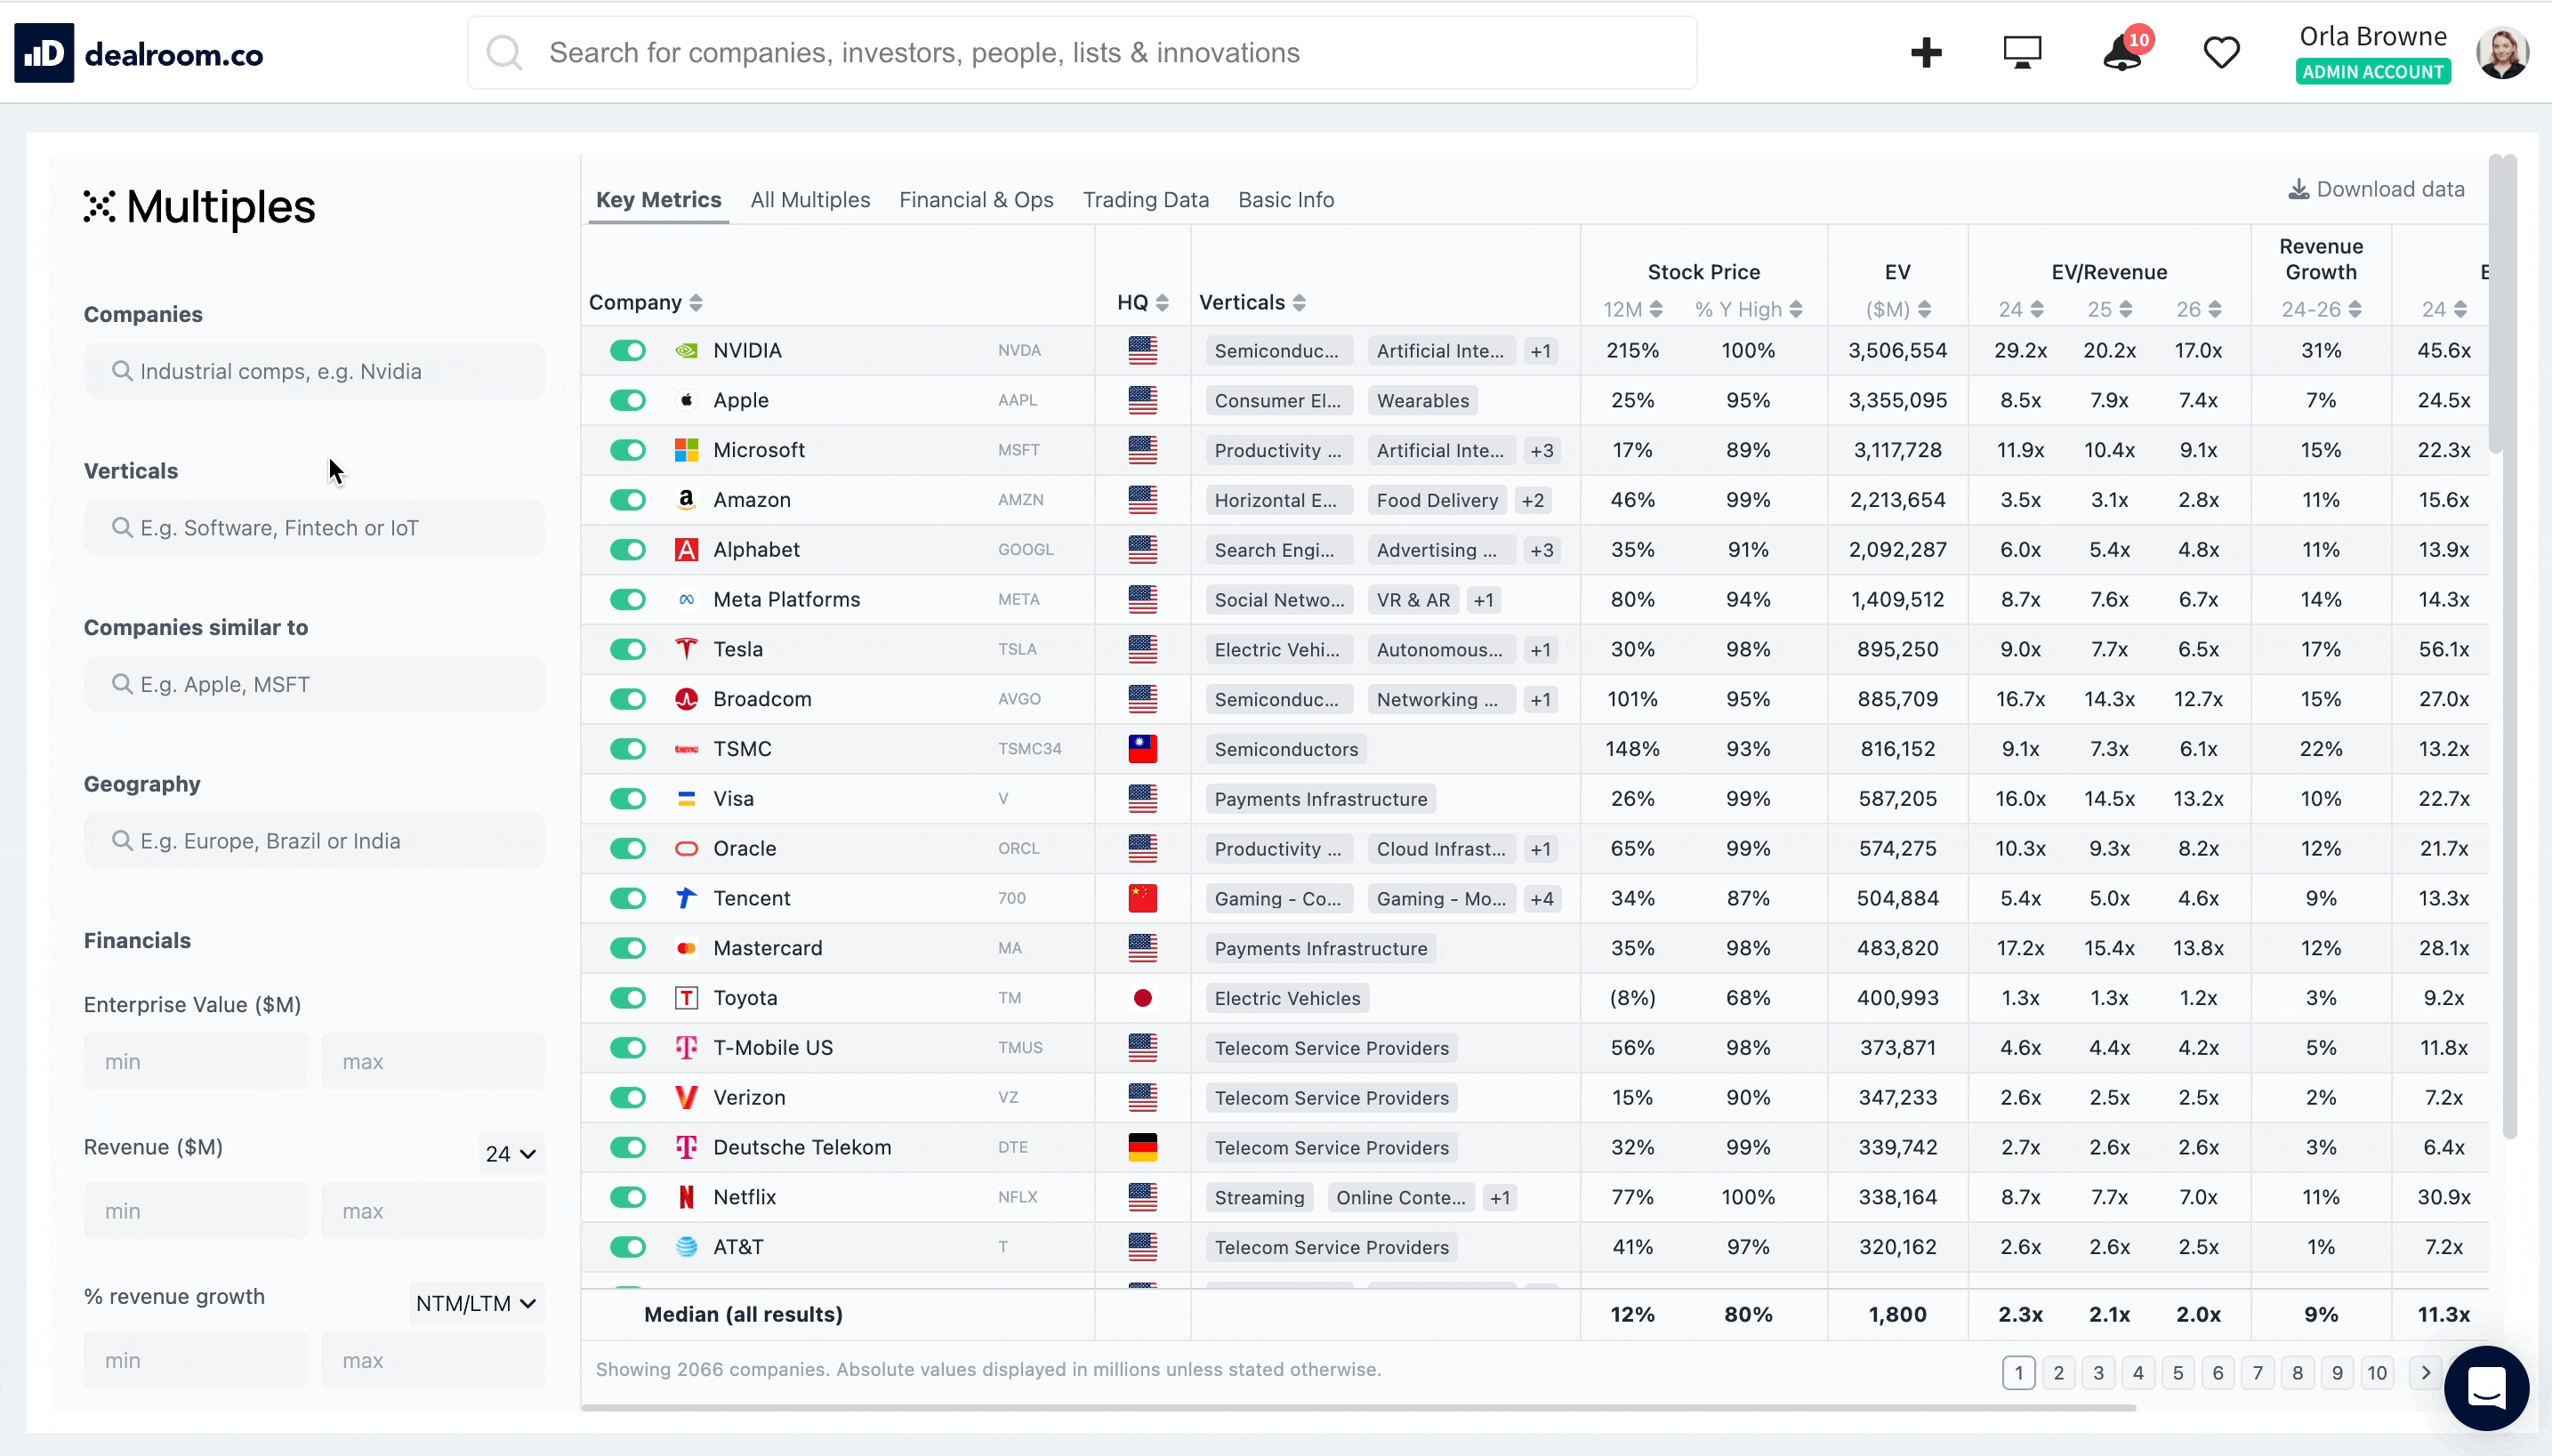Toggle the Broadcom row switch
The width and height of the screenshot is (2552, 1456).
[628, 699]
